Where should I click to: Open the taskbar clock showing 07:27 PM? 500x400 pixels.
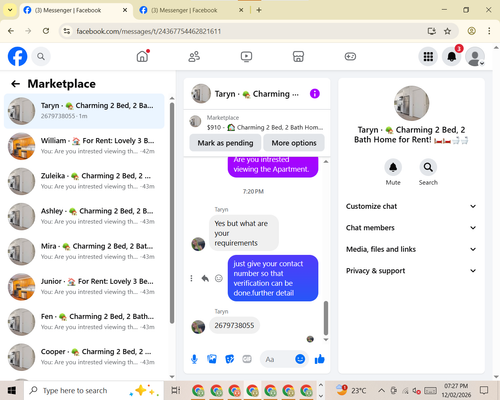[456, 390]
